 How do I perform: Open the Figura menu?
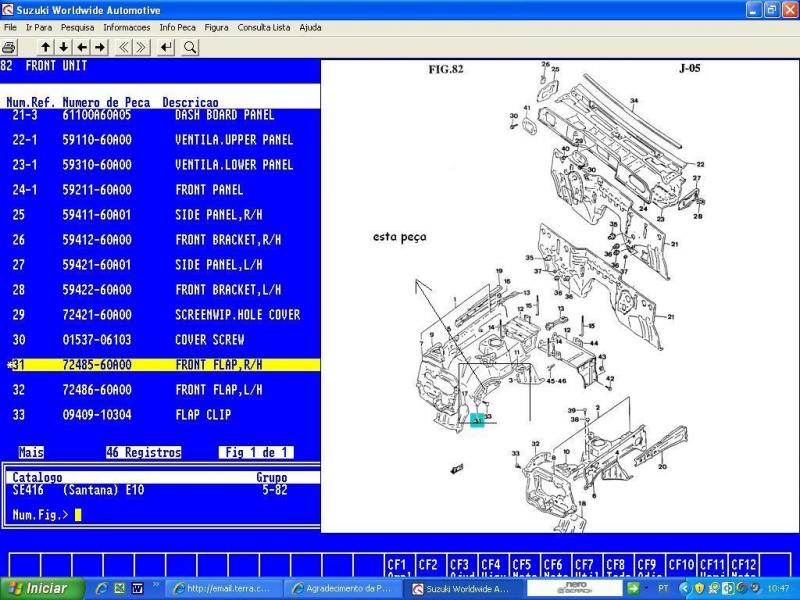[216, 28]
